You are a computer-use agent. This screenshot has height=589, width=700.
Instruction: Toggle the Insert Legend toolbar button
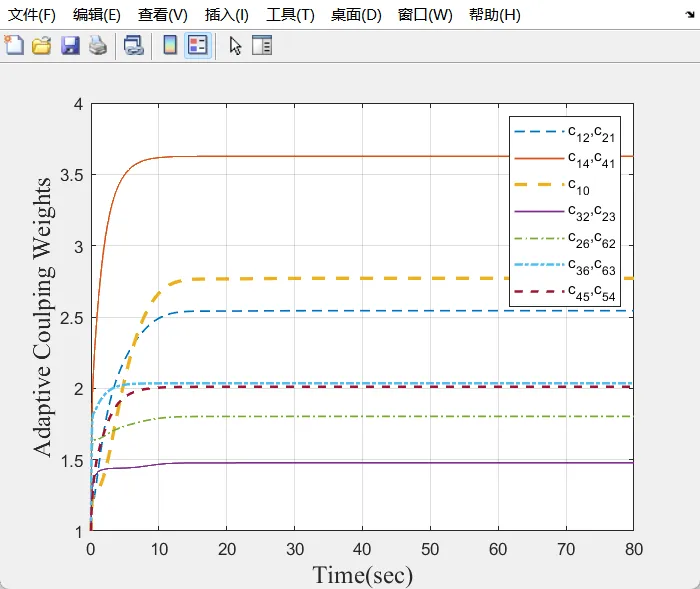point(198,46)
